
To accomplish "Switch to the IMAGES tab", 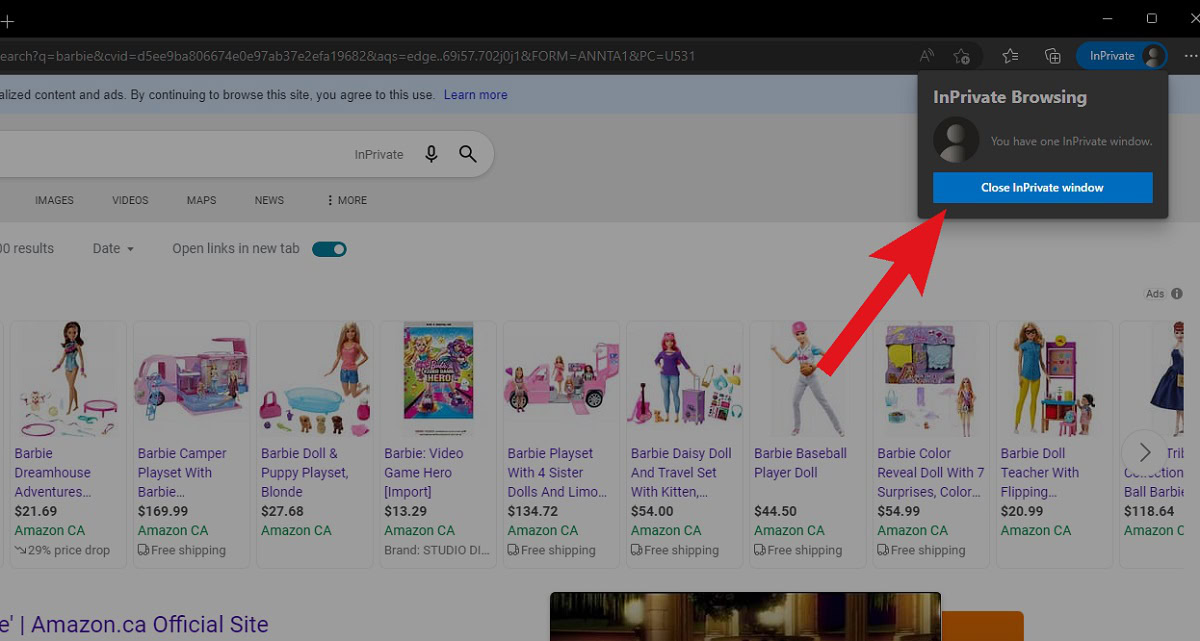I will (x=54, y=200).
